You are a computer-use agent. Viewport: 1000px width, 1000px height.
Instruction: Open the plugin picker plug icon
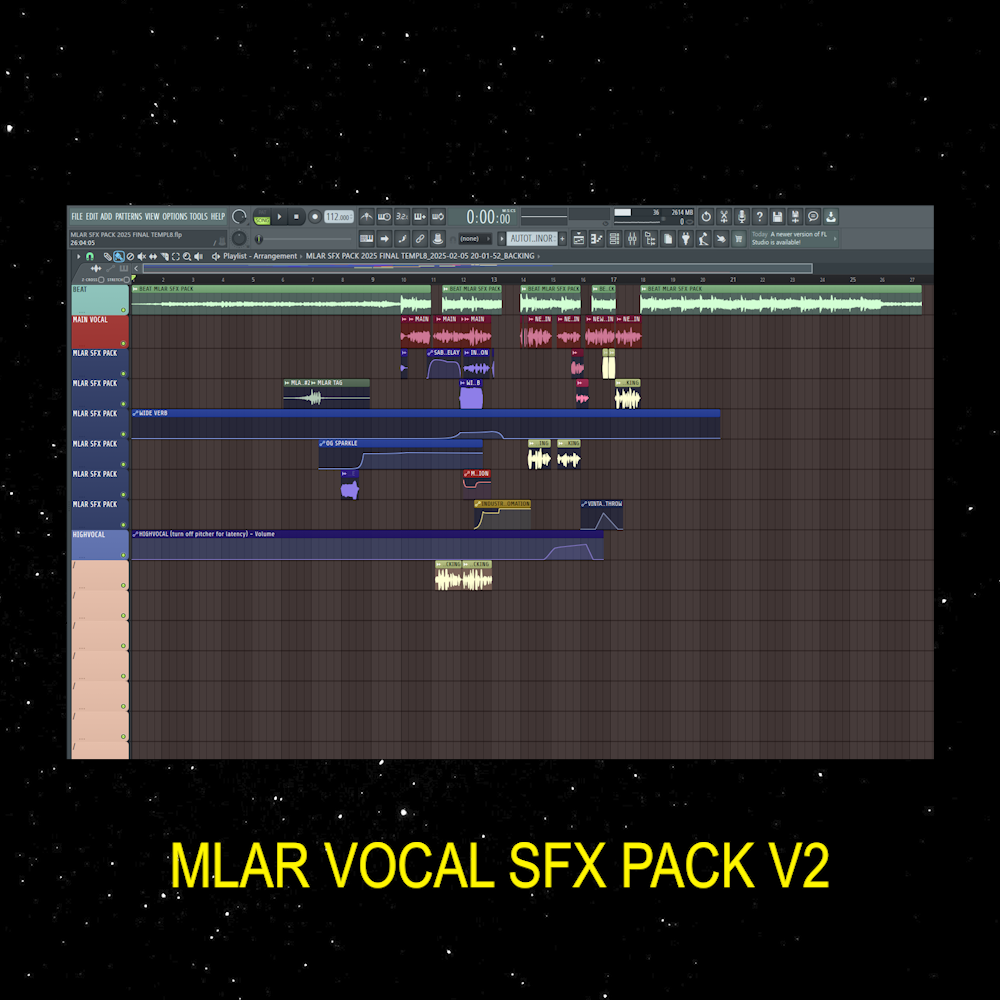[686, 239]
